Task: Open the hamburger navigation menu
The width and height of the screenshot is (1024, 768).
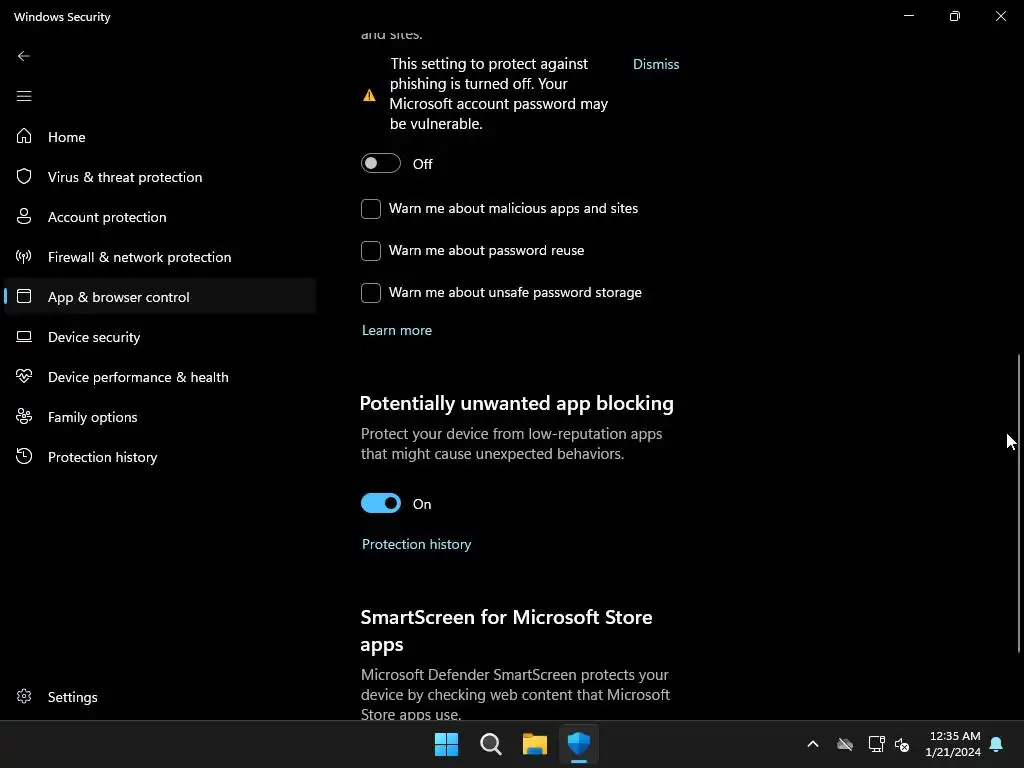Action: coord(24,97)
